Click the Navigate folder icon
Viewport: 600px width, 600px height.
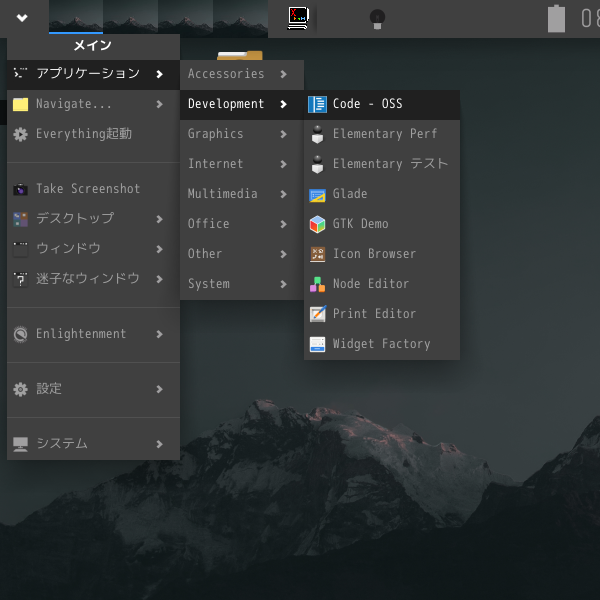20,104
